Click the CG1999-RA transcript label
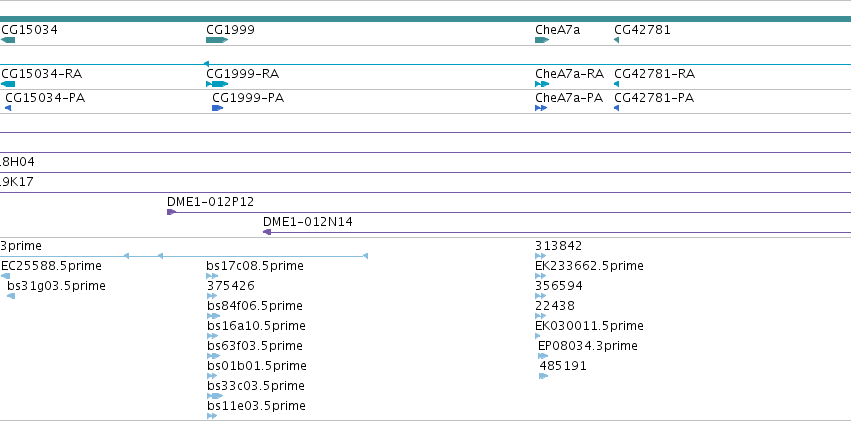The height and width of the screenshot is (421, 851). click(243, 73)
